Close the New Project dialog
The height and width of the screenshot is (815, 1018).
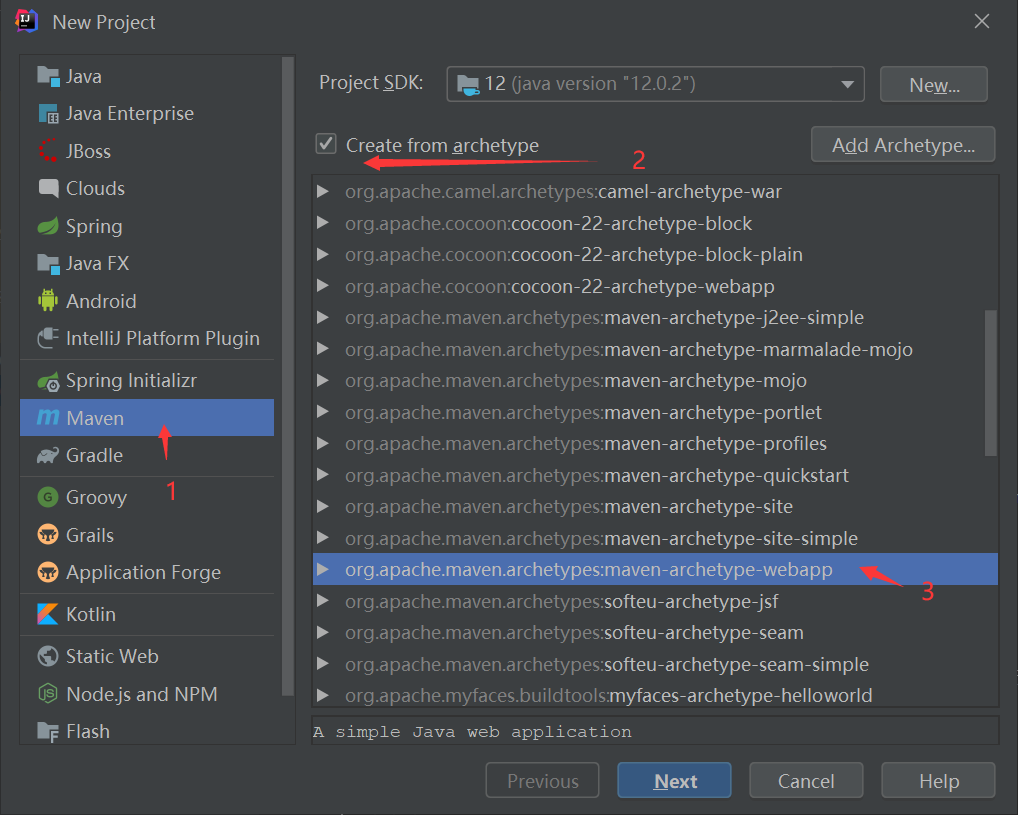click(x=982, y=21)
